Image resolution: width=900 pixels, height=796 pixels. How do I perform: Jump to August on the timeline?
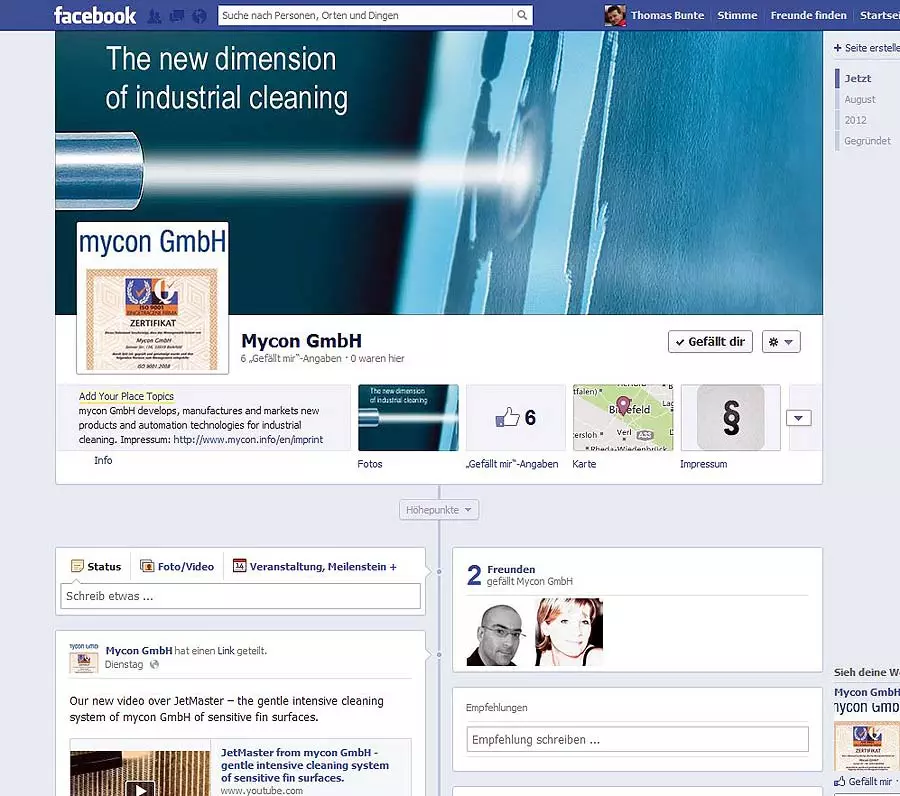[860, 99]
